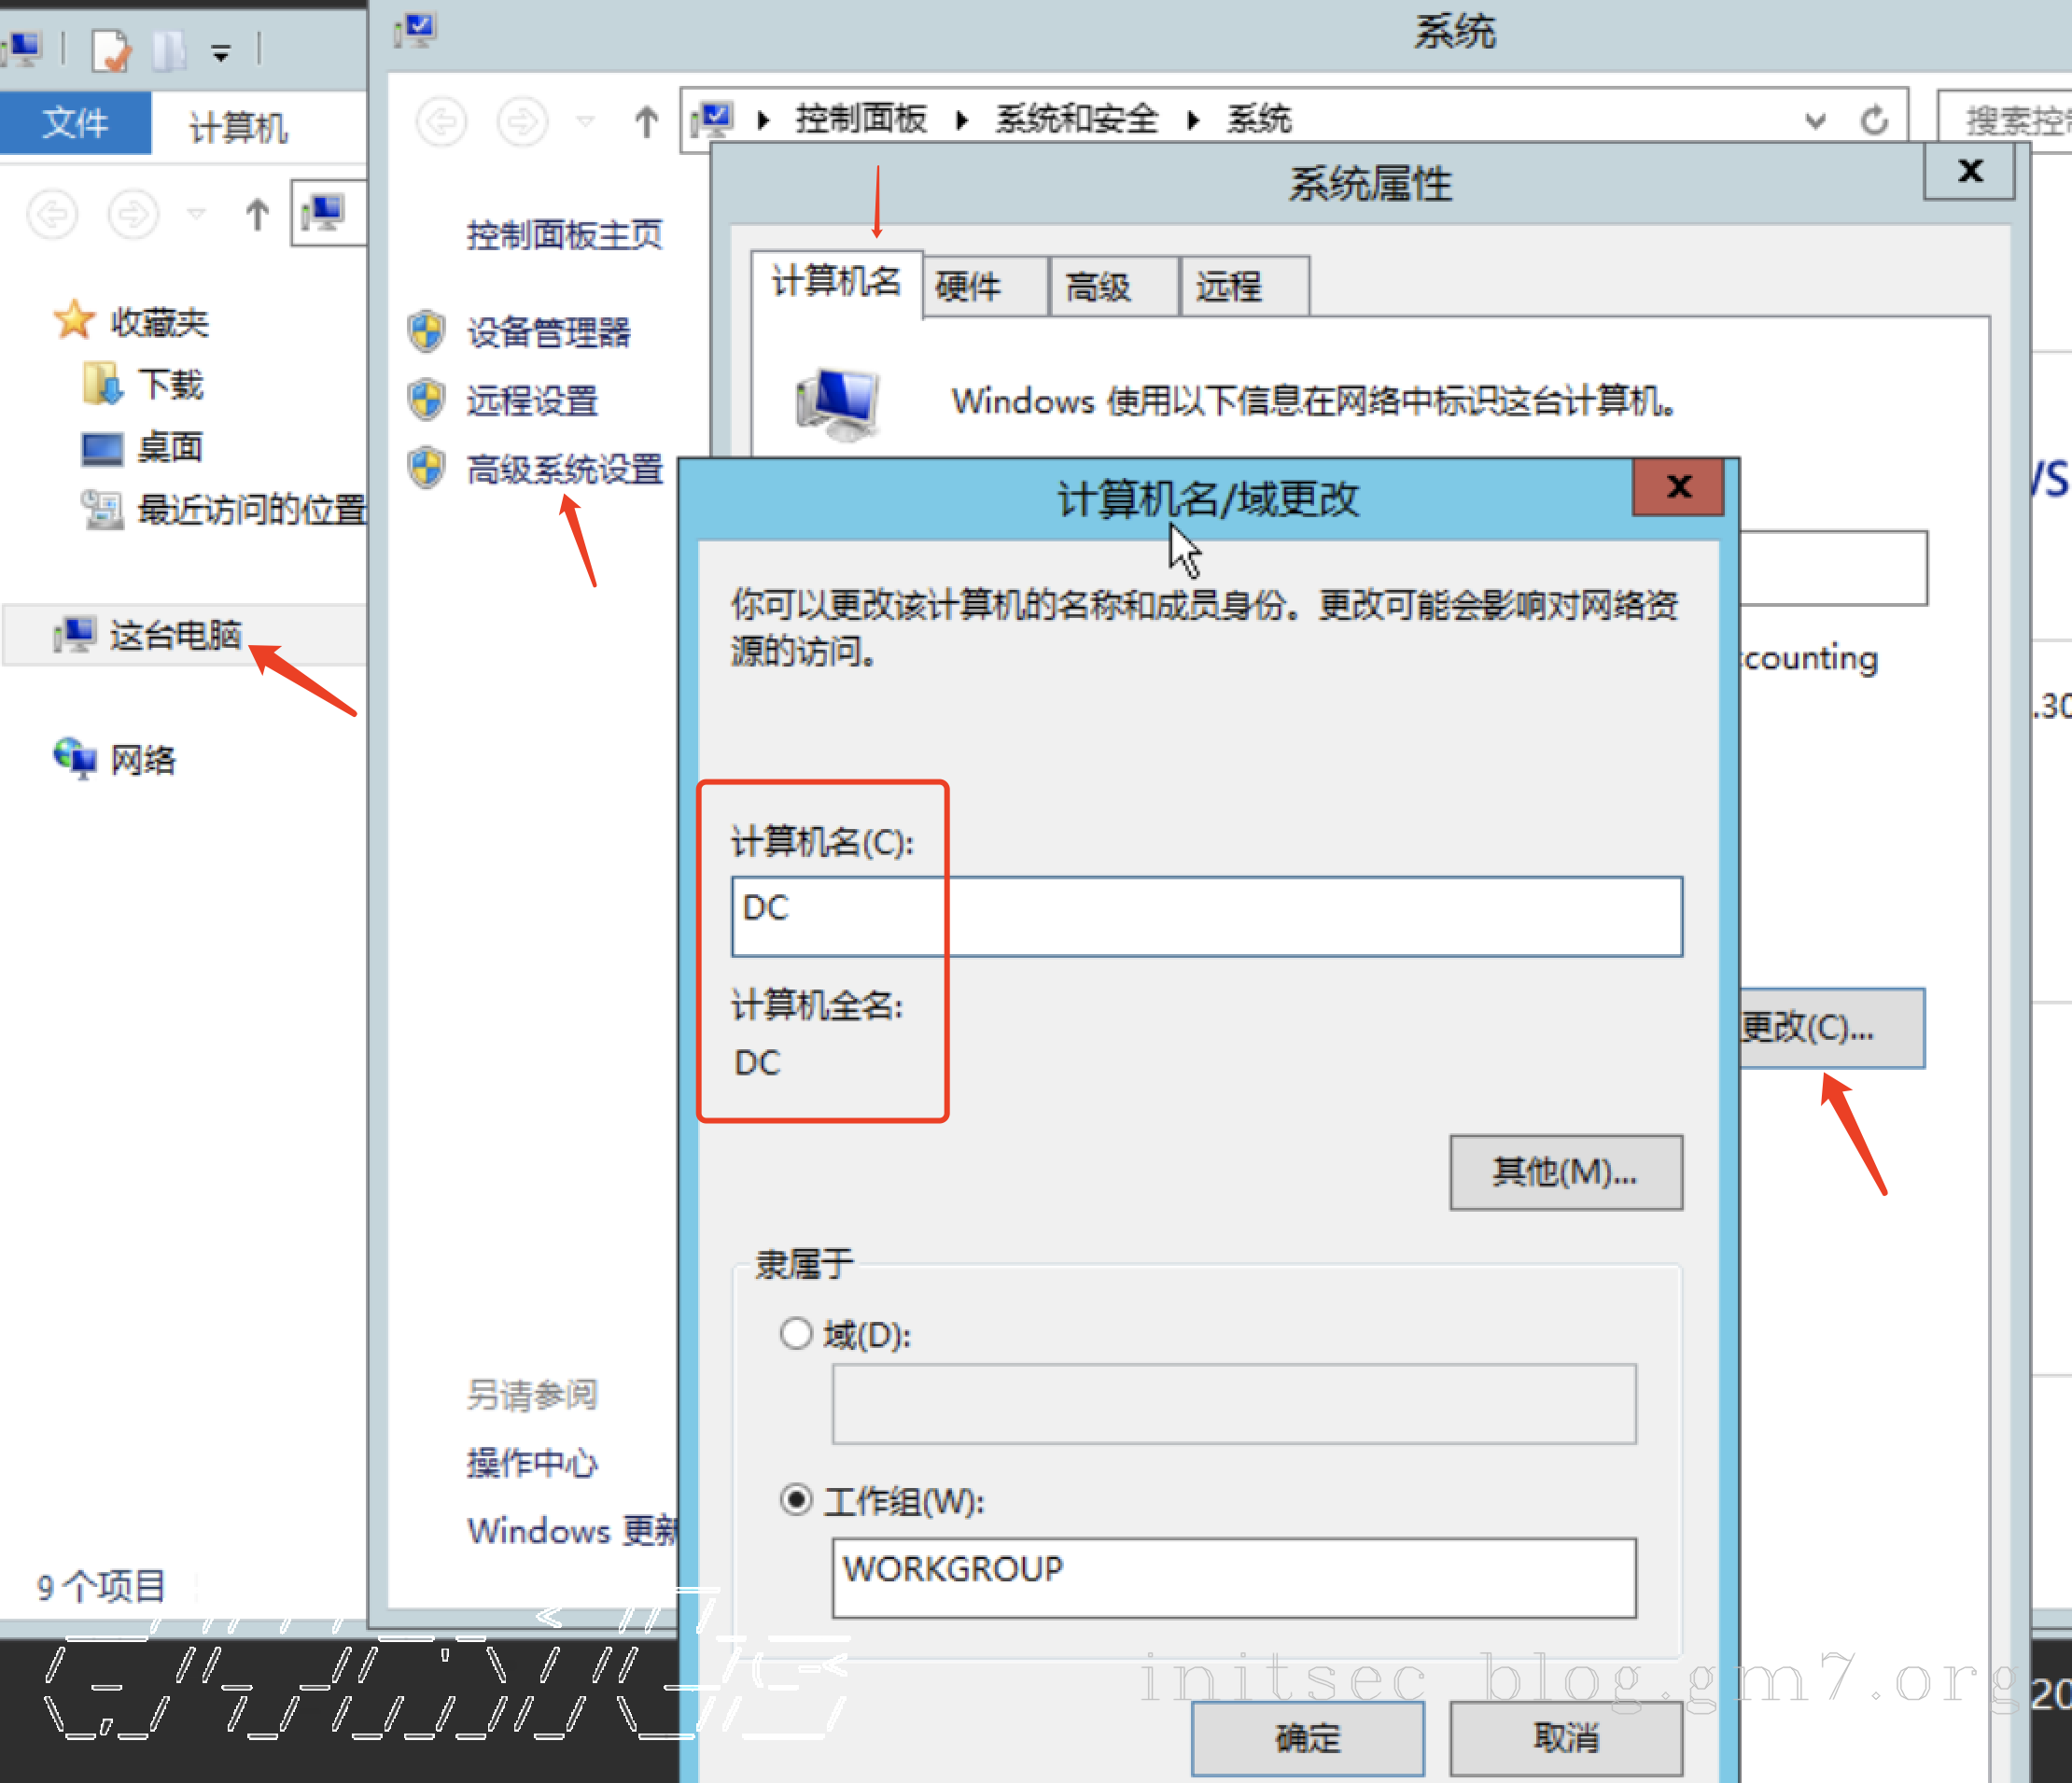Open 高级系统设置 (Advanced System Settings)

566,469
